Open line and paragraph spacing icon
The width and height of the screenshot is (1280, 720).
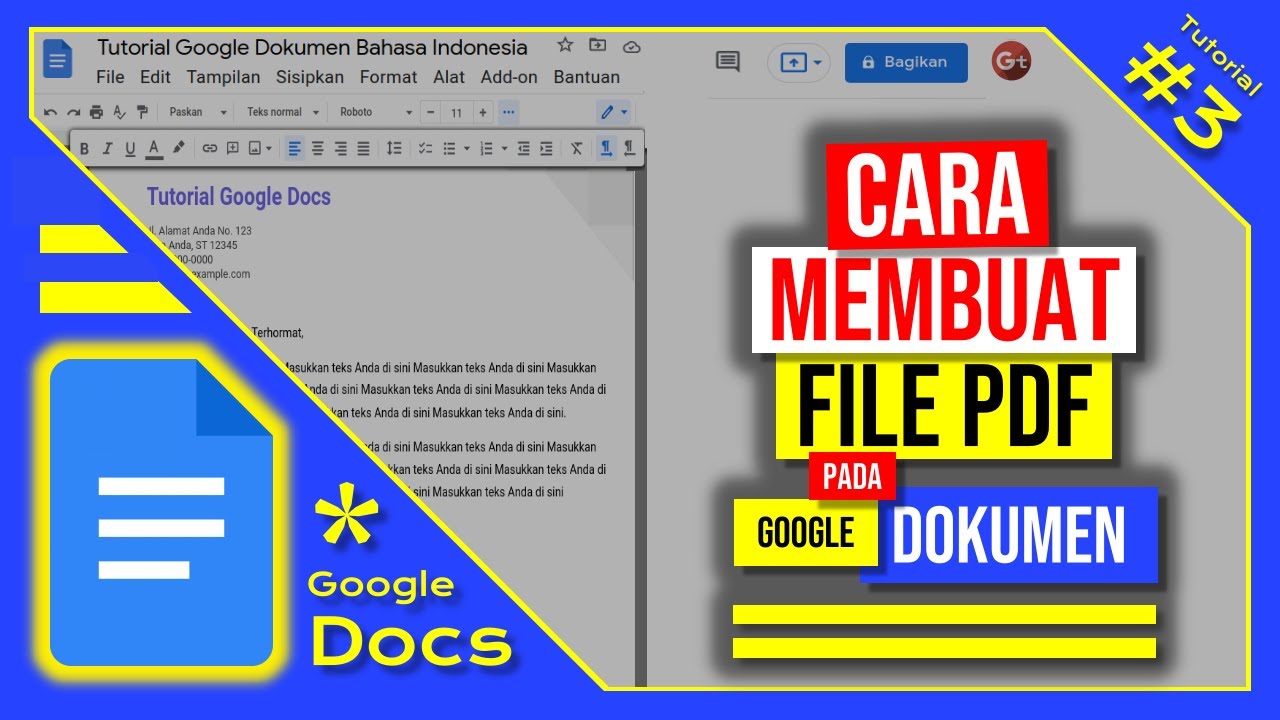coord(394,148)
